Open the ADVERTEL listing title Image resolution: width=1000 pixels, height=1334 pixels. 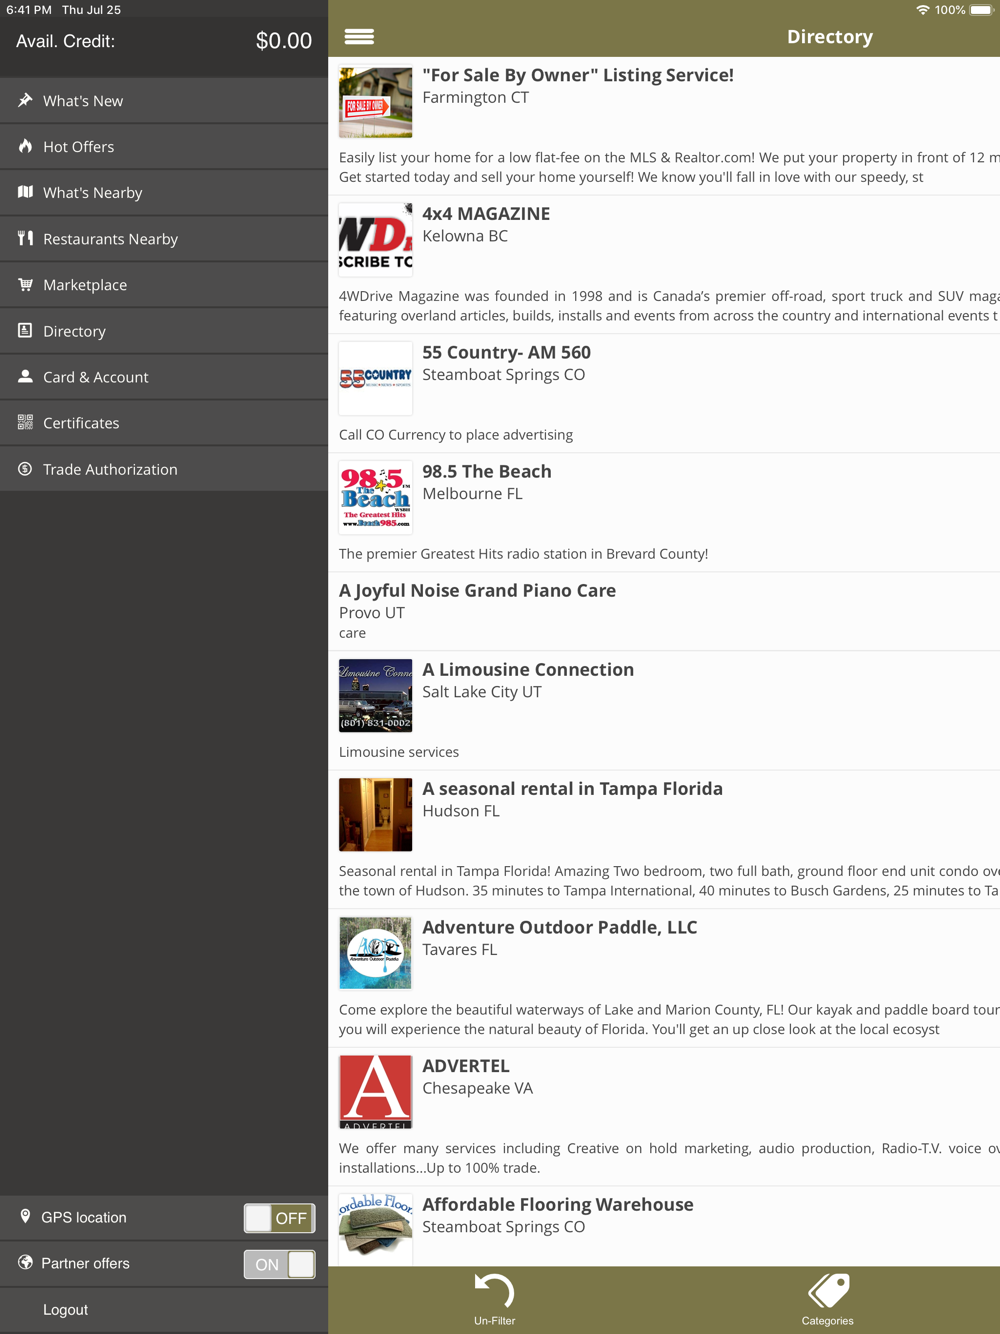pos(466,1066)
